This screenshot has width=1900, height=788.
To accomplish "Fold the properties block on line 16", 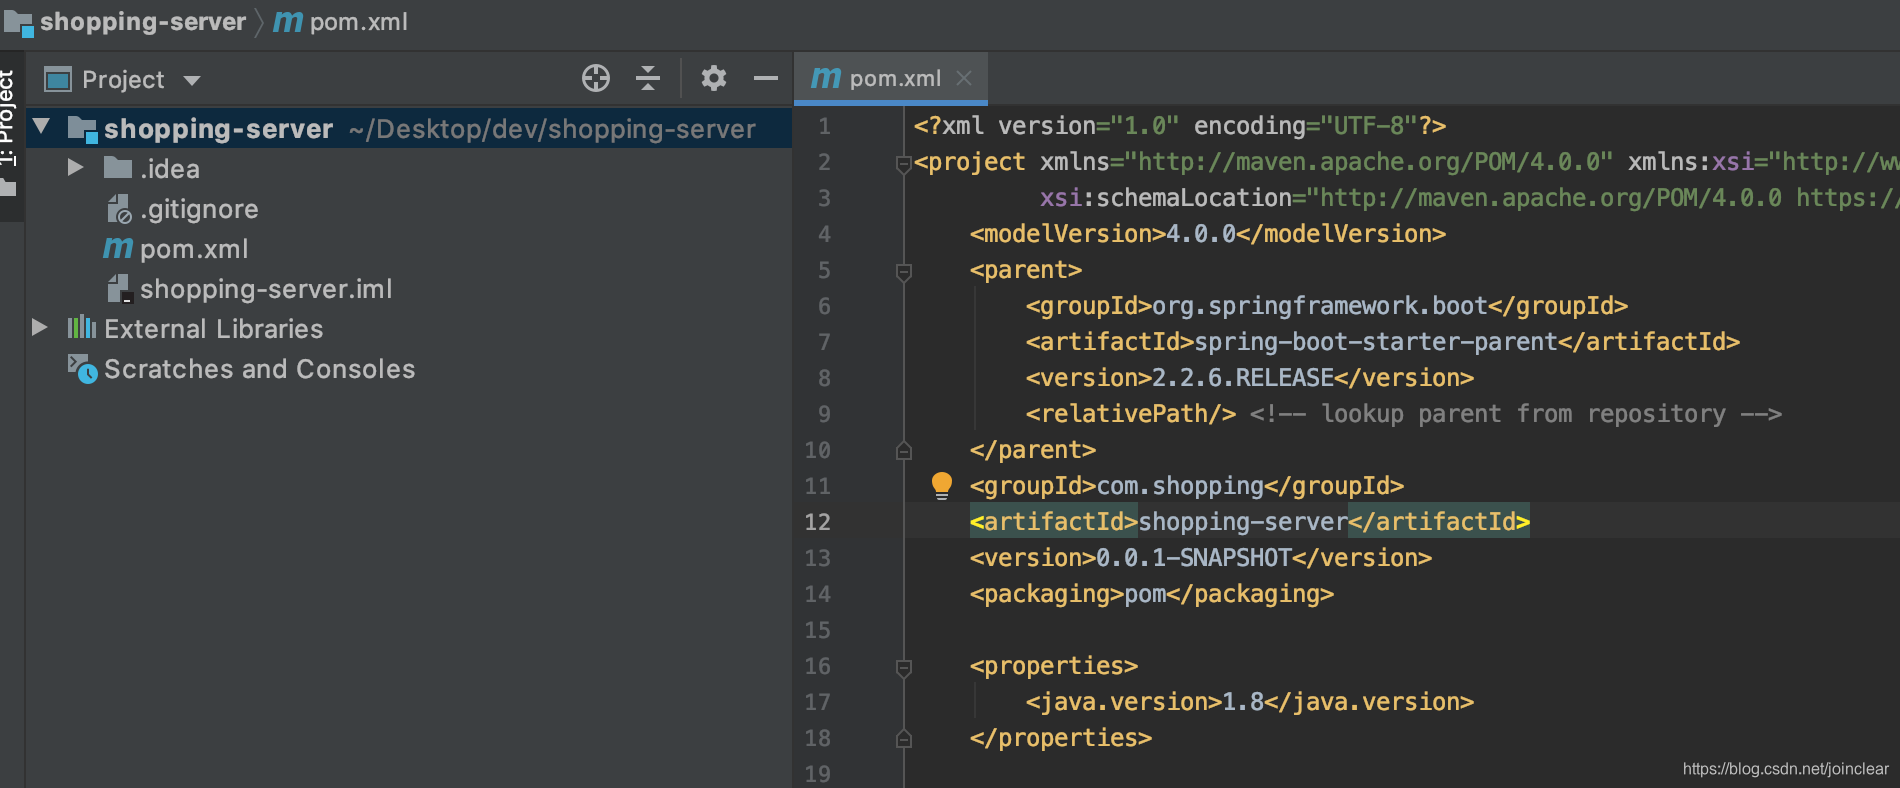I will click(x=904, y=667).
